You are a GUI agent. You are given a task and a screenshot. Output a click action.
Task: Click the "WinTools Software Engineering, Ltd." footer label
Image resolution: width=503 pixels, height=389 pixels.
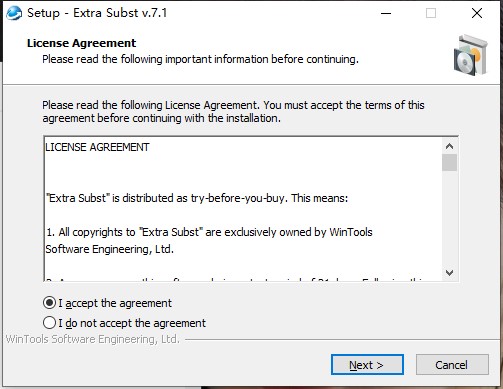[x=93, y=339]
